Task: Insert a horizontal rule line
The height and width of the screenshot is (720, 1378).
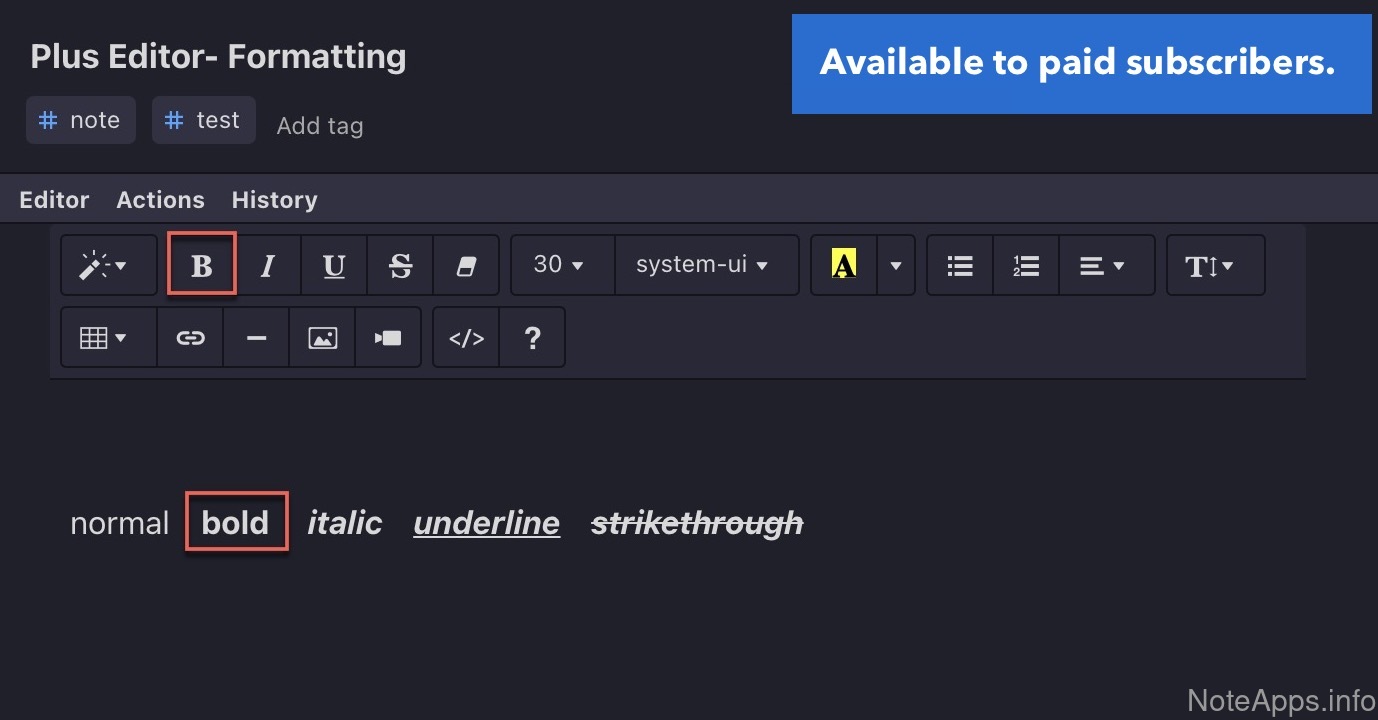Action: (x=256, y=338)
